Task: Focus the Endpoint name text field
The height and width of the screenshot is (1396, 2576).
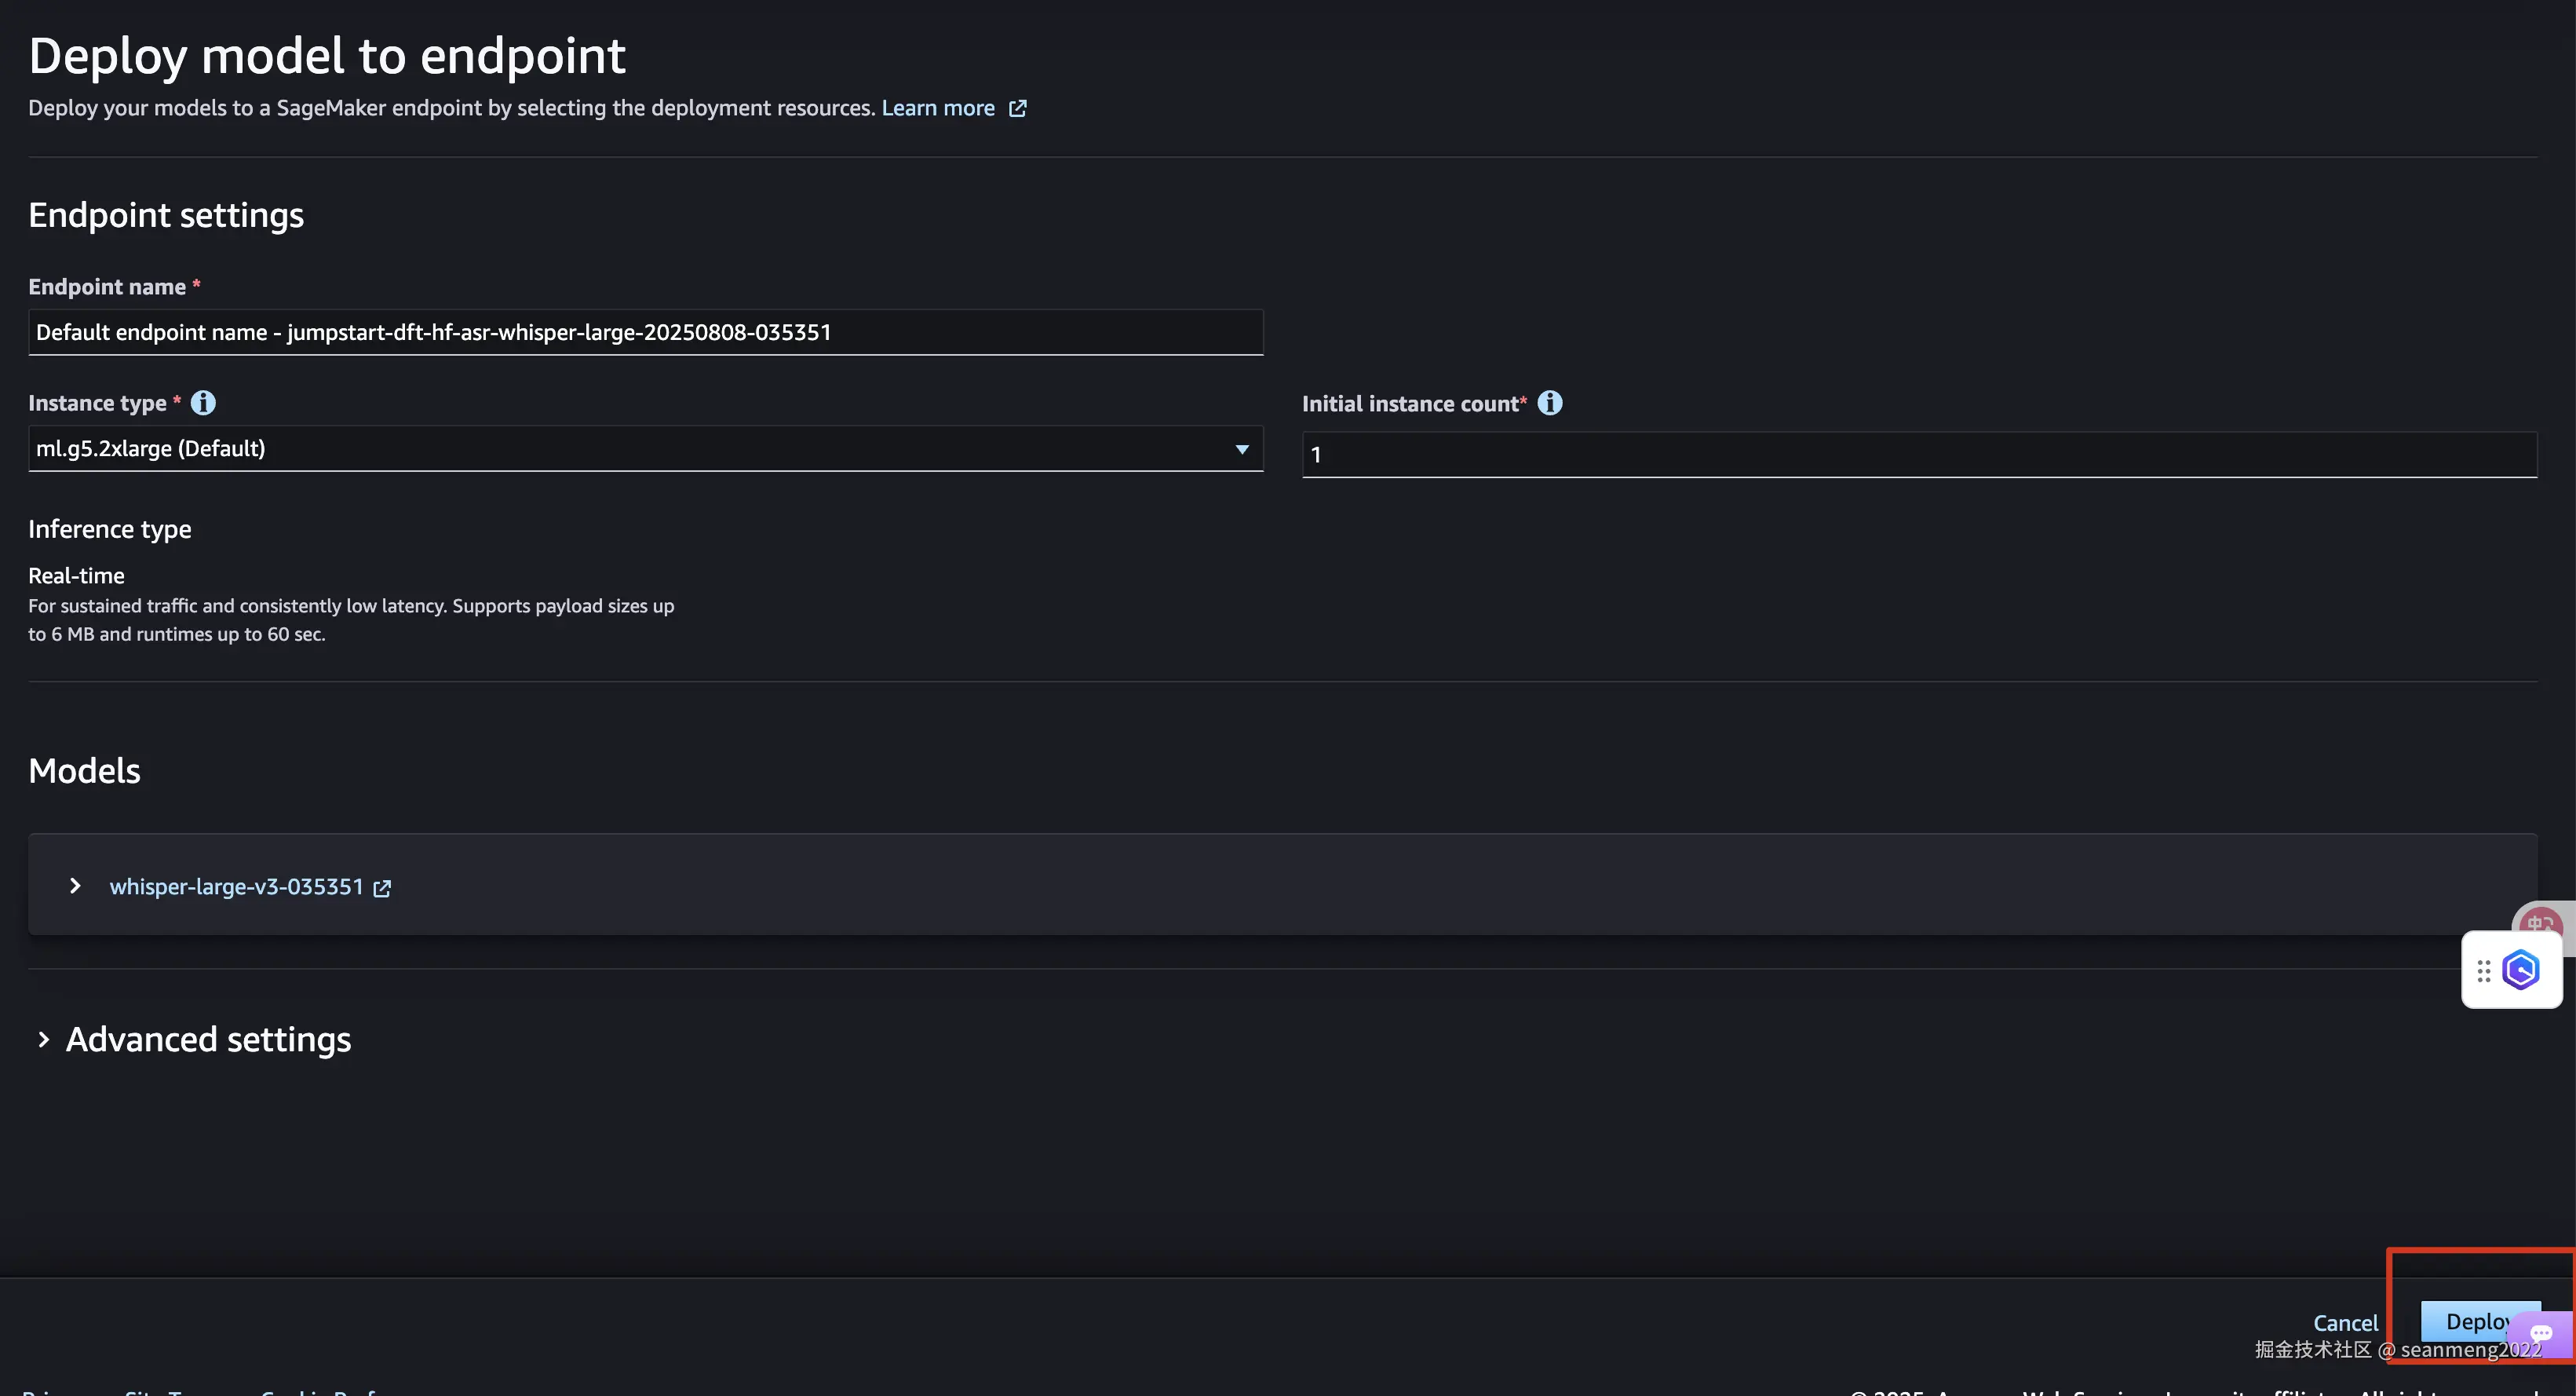Action: pyautogui.click(x=645, y=332)
